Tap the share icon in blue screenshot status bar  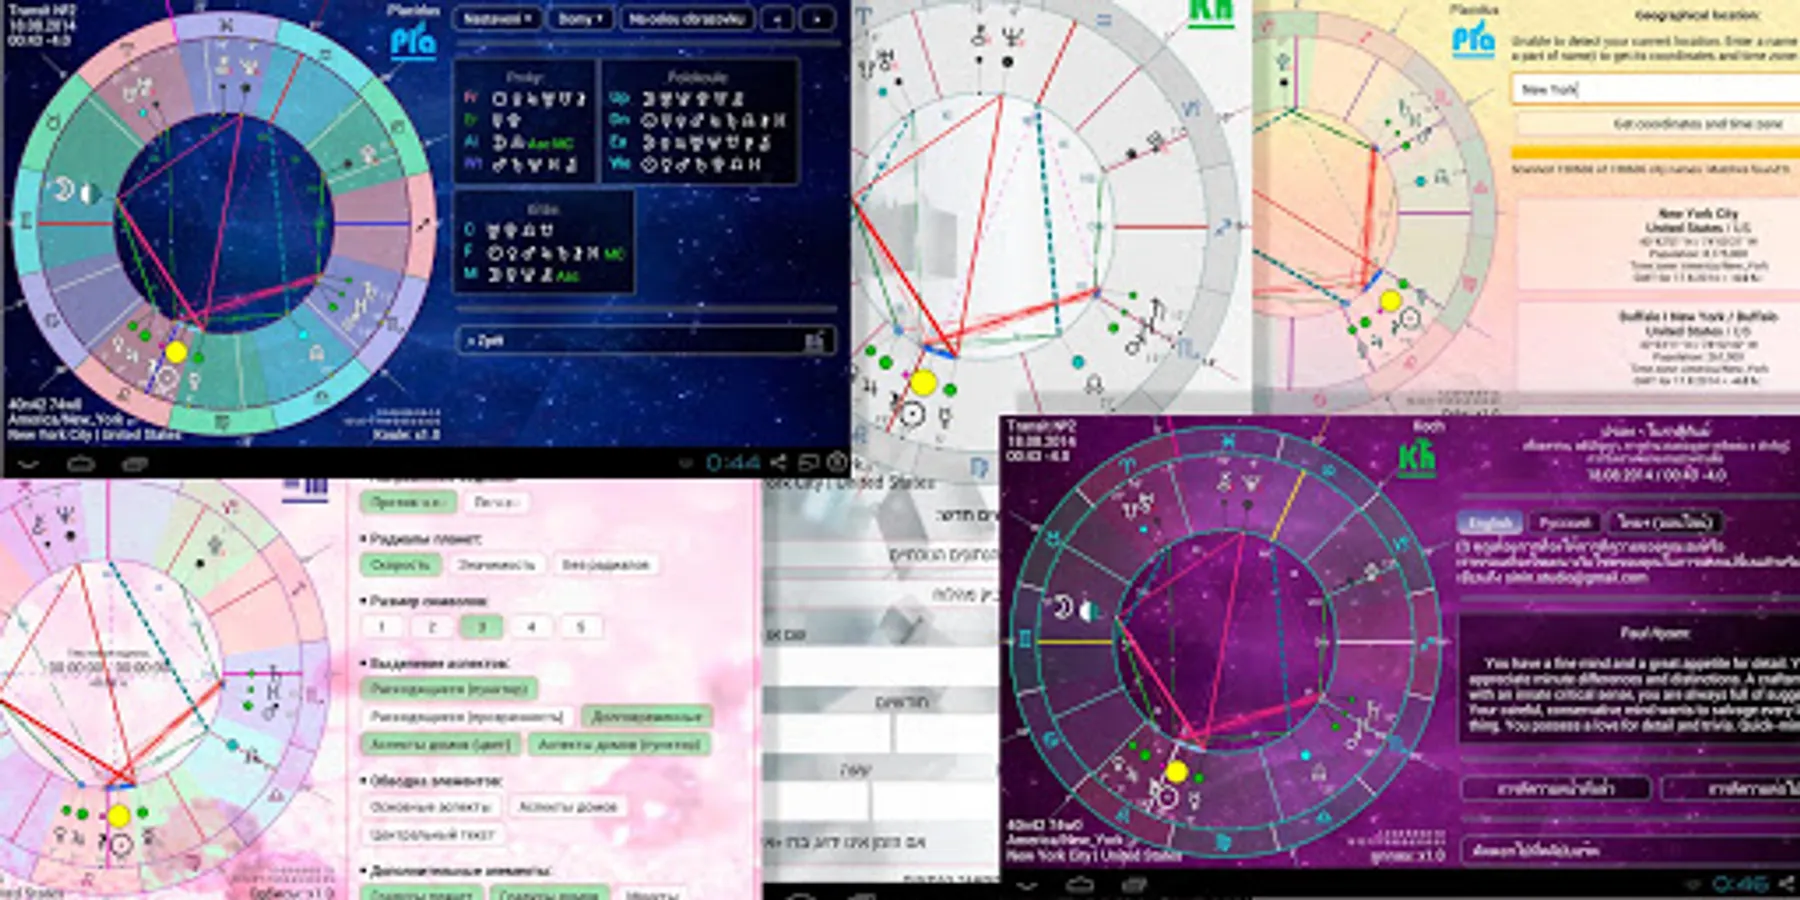(x=778, y=463)
